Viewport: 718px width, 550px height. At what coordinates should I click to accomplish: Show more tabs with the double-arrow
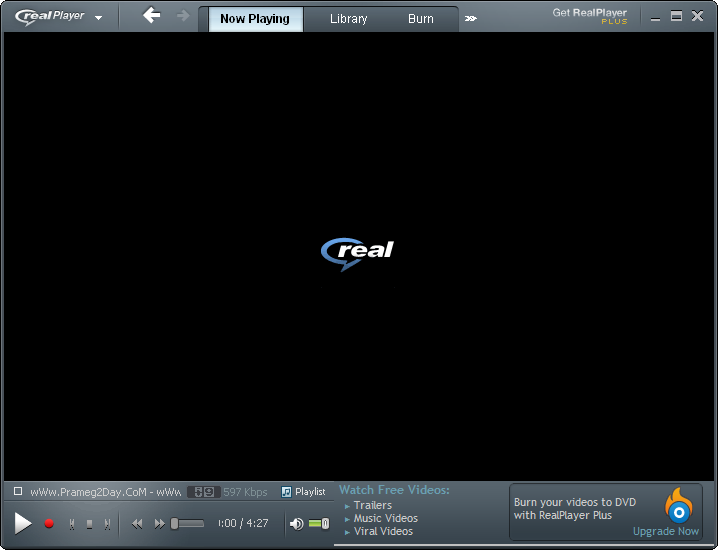471,19
